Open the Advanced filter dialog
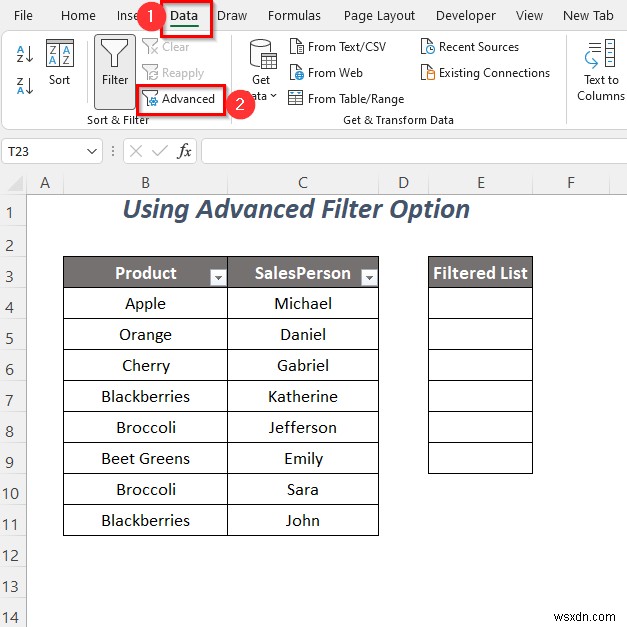The width and height of the screenshot is (627, 627). coord(179,99)
